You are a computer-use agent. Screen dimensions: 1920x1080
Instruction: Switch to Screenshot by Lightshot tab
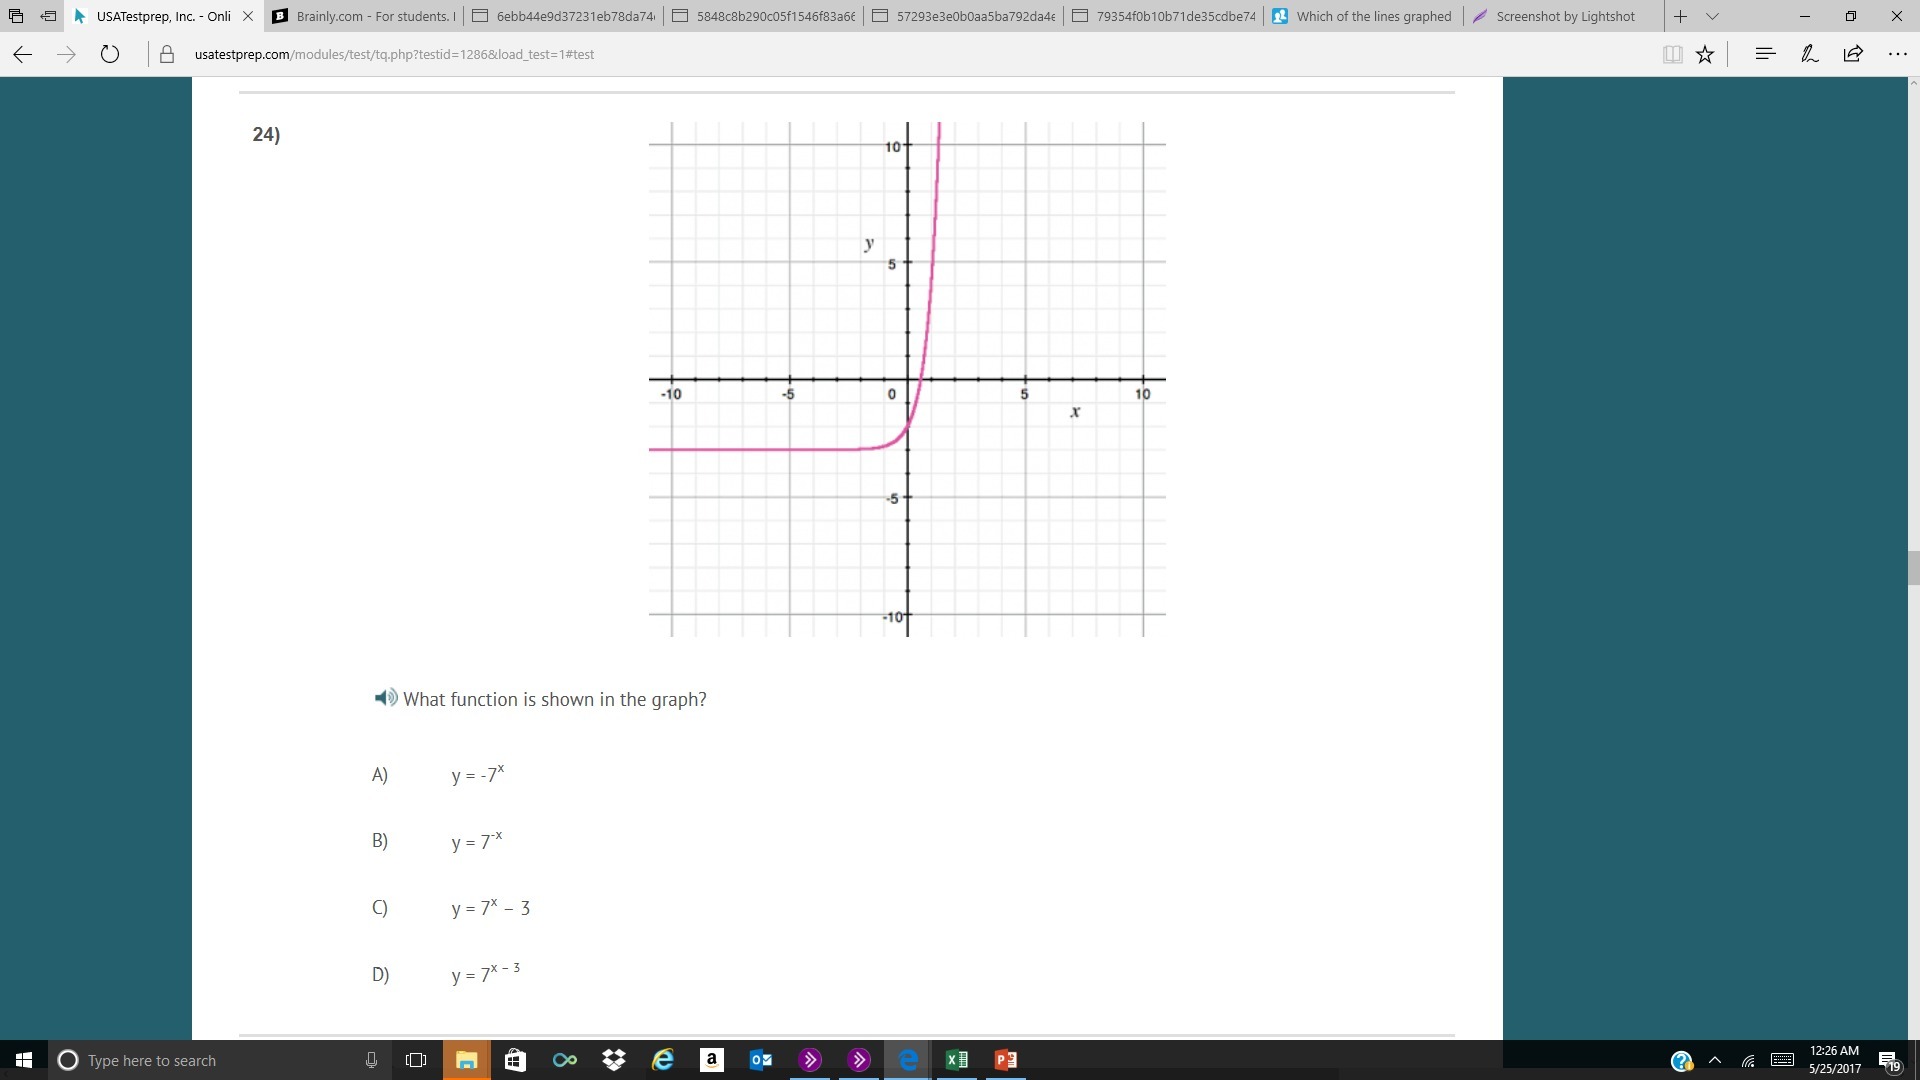[1565, 16]
